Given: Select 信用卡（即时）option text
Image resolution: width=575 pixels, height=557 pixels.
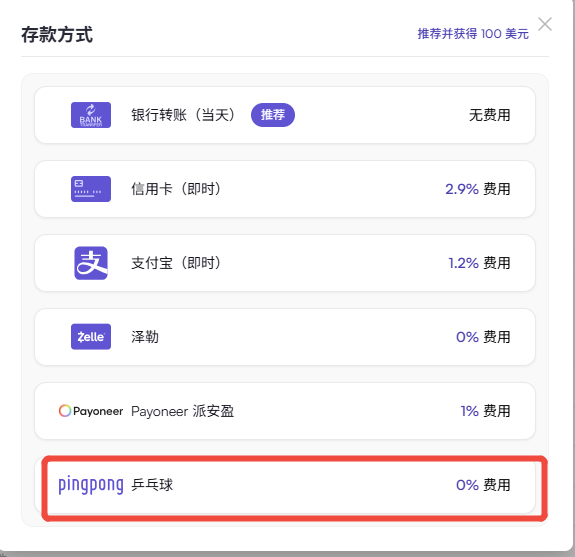Looking at the screenshot, I should coord(176,189).
